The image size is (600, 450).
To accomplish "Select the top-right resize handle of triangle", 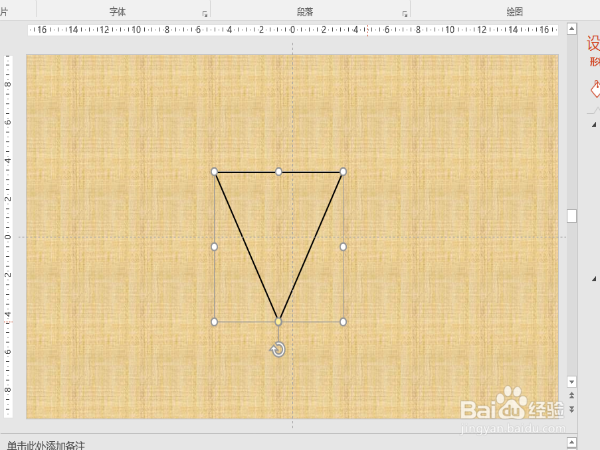I will [x=343, y=171].
